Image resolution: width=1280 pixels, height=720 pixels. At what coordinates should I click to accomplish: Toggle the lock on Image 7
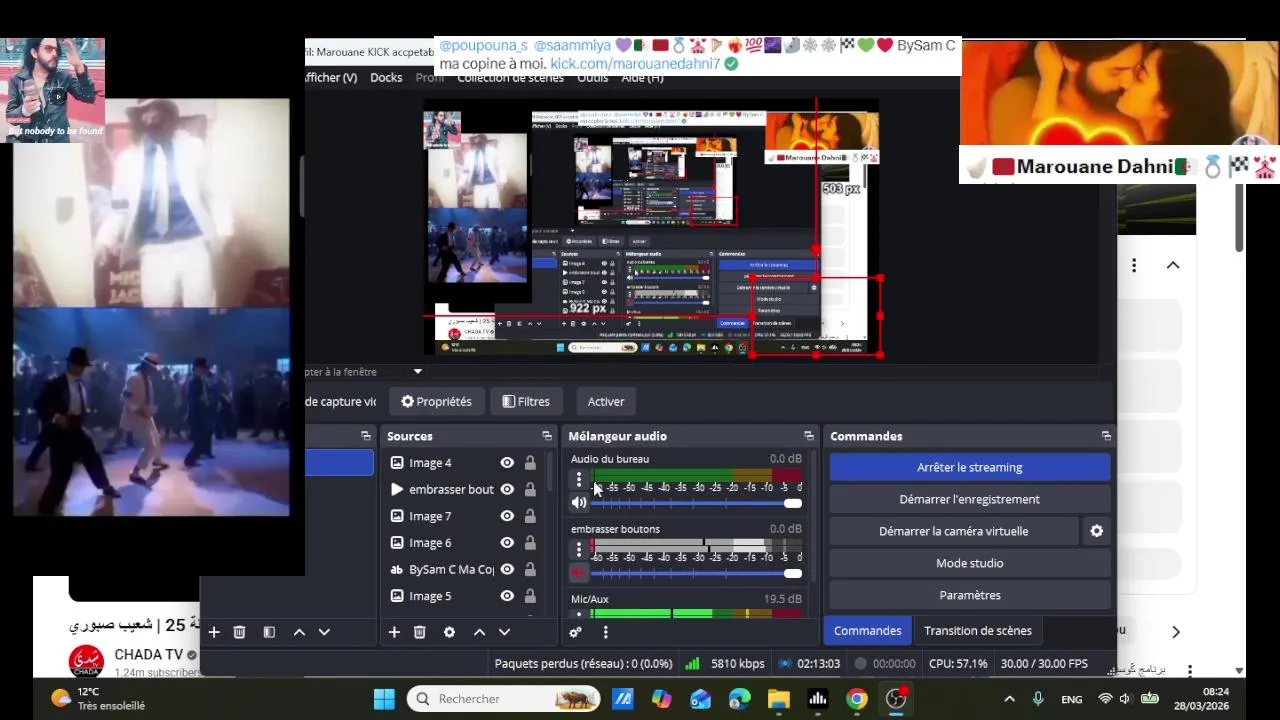pyautogui.click(x=530, y=516)
